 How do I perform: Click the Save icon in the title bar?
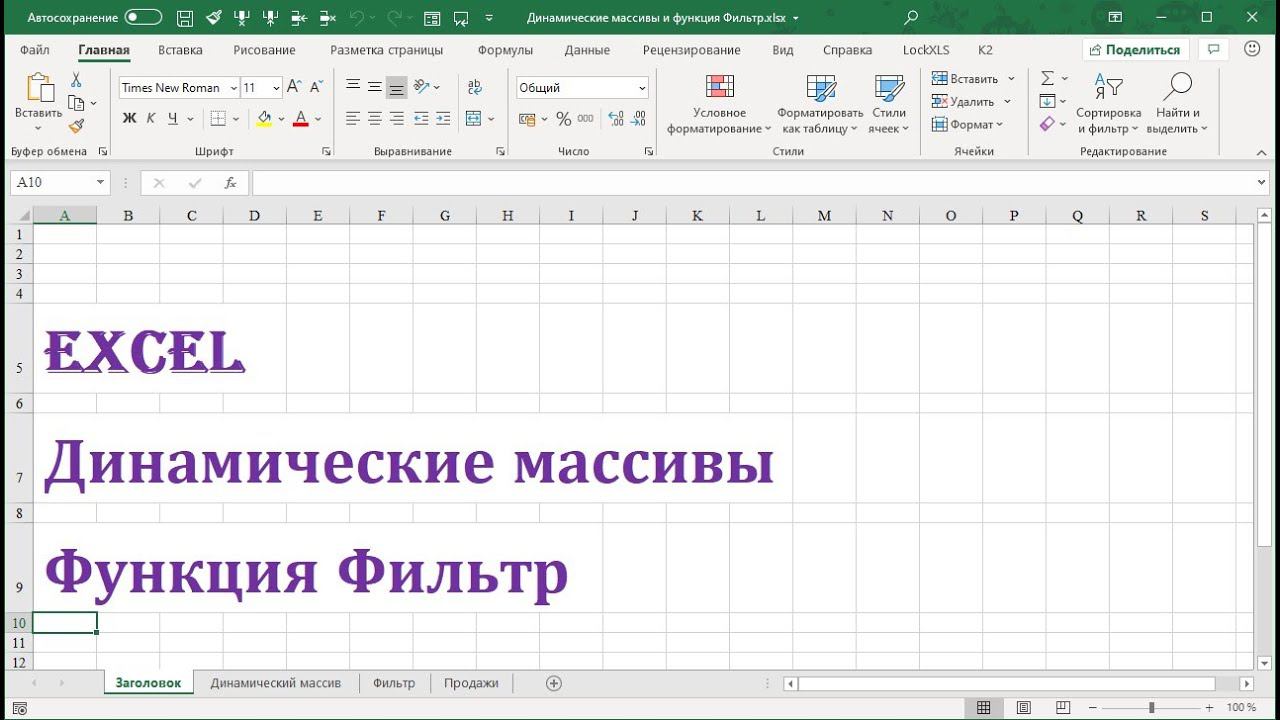click(x=185, y=18)
